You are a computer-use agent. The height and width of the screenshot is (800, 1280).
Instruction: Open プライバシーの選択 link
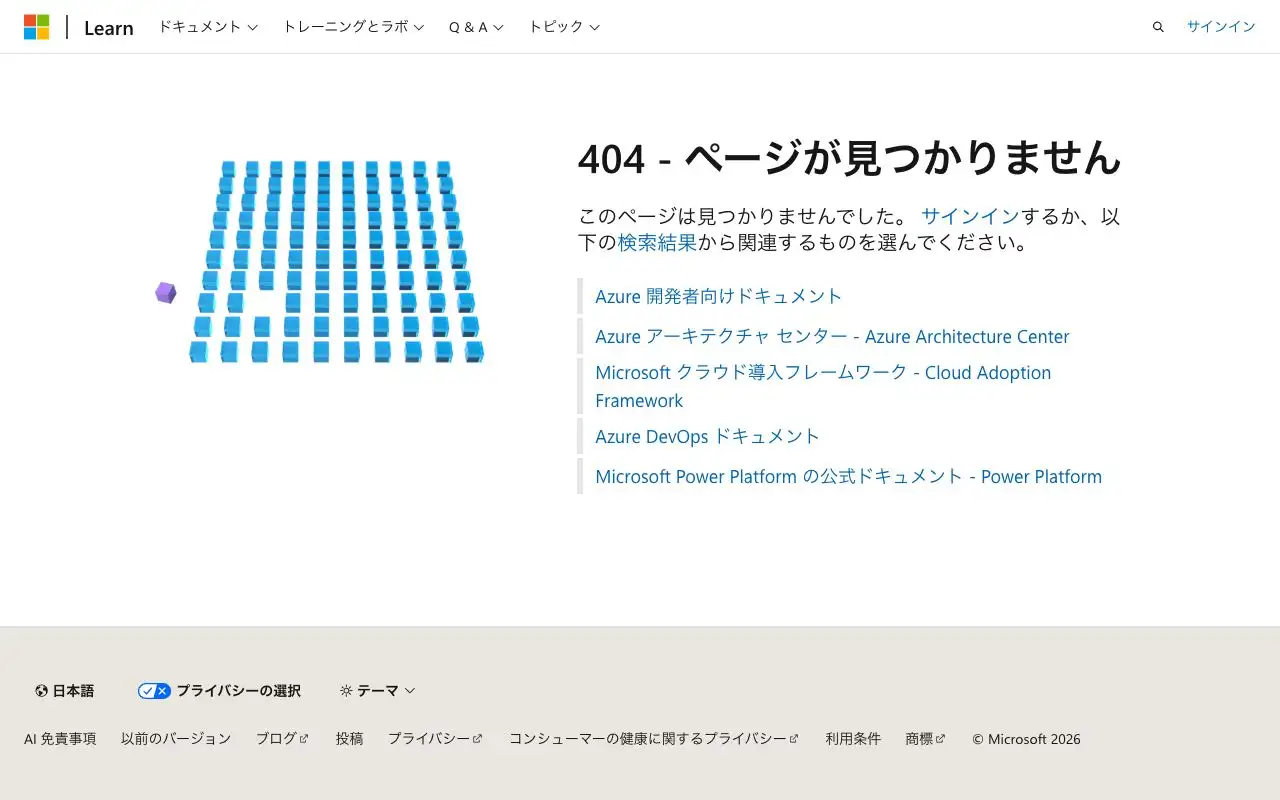pyautogui.click(x=219, y=691)
